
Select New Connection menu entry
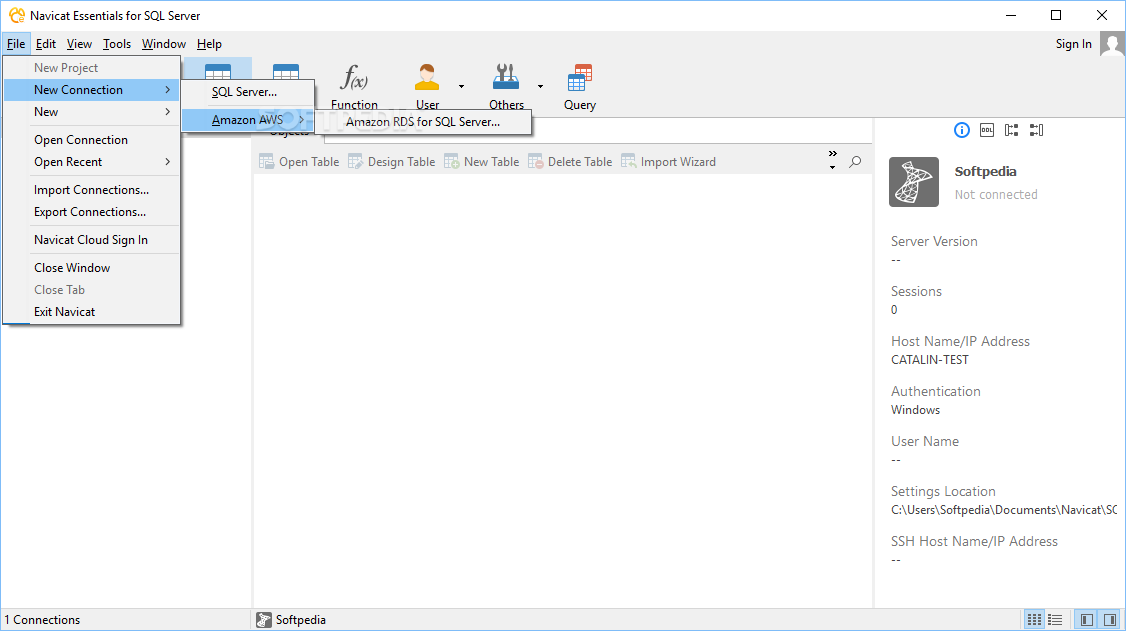(91, 90)
